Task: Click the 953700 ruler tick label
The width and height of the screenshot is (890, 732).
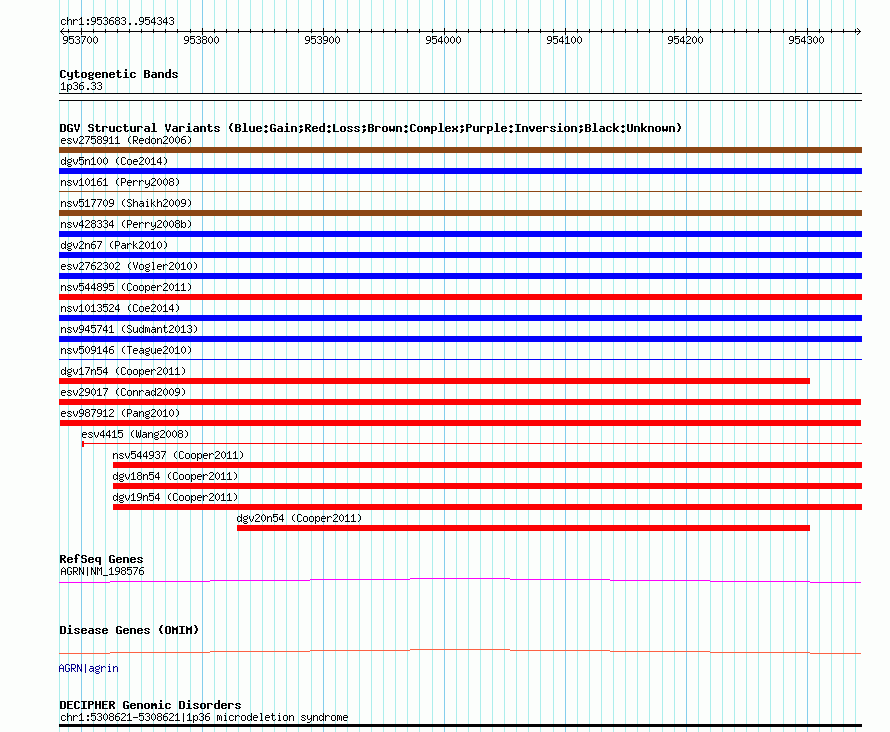Action: coord(80,40)
